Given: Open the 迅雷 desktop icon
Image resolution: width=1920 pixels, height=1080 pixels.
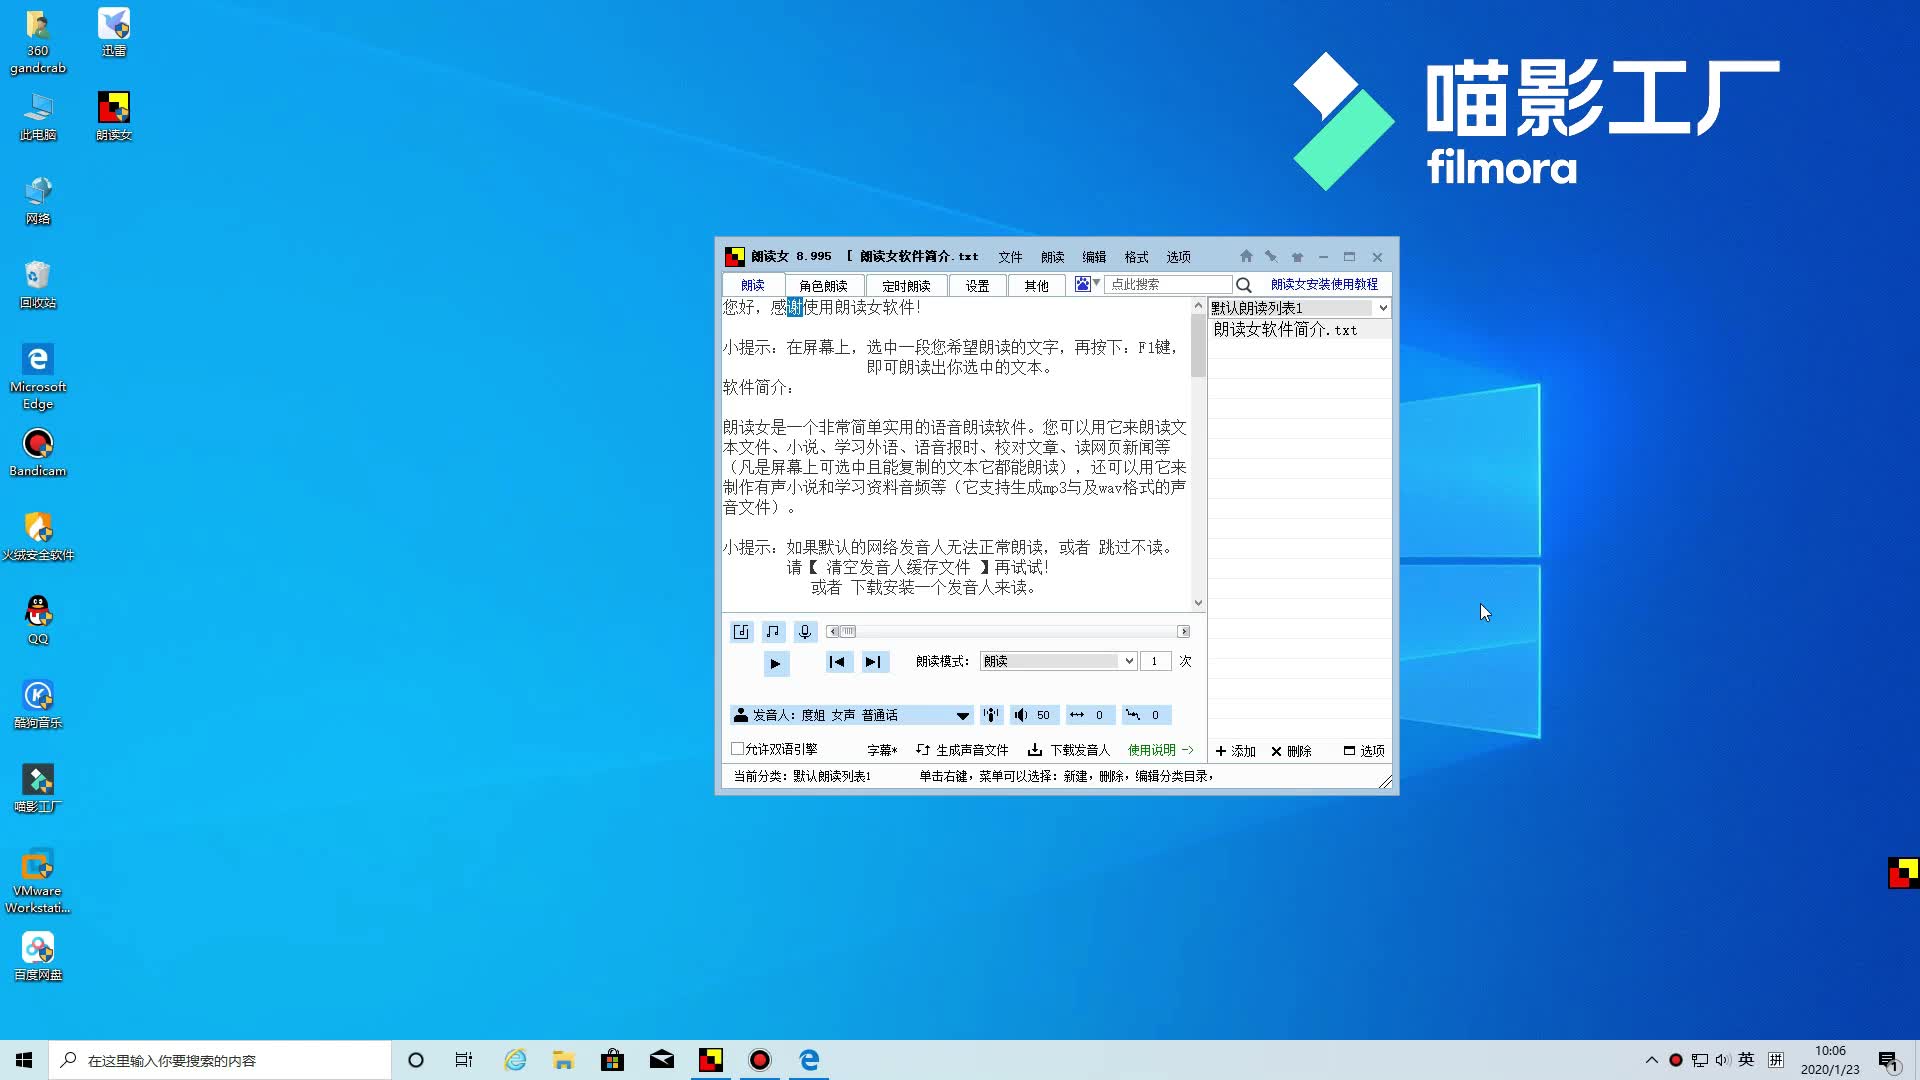Looking at the screenshot, I should (114, 32).
